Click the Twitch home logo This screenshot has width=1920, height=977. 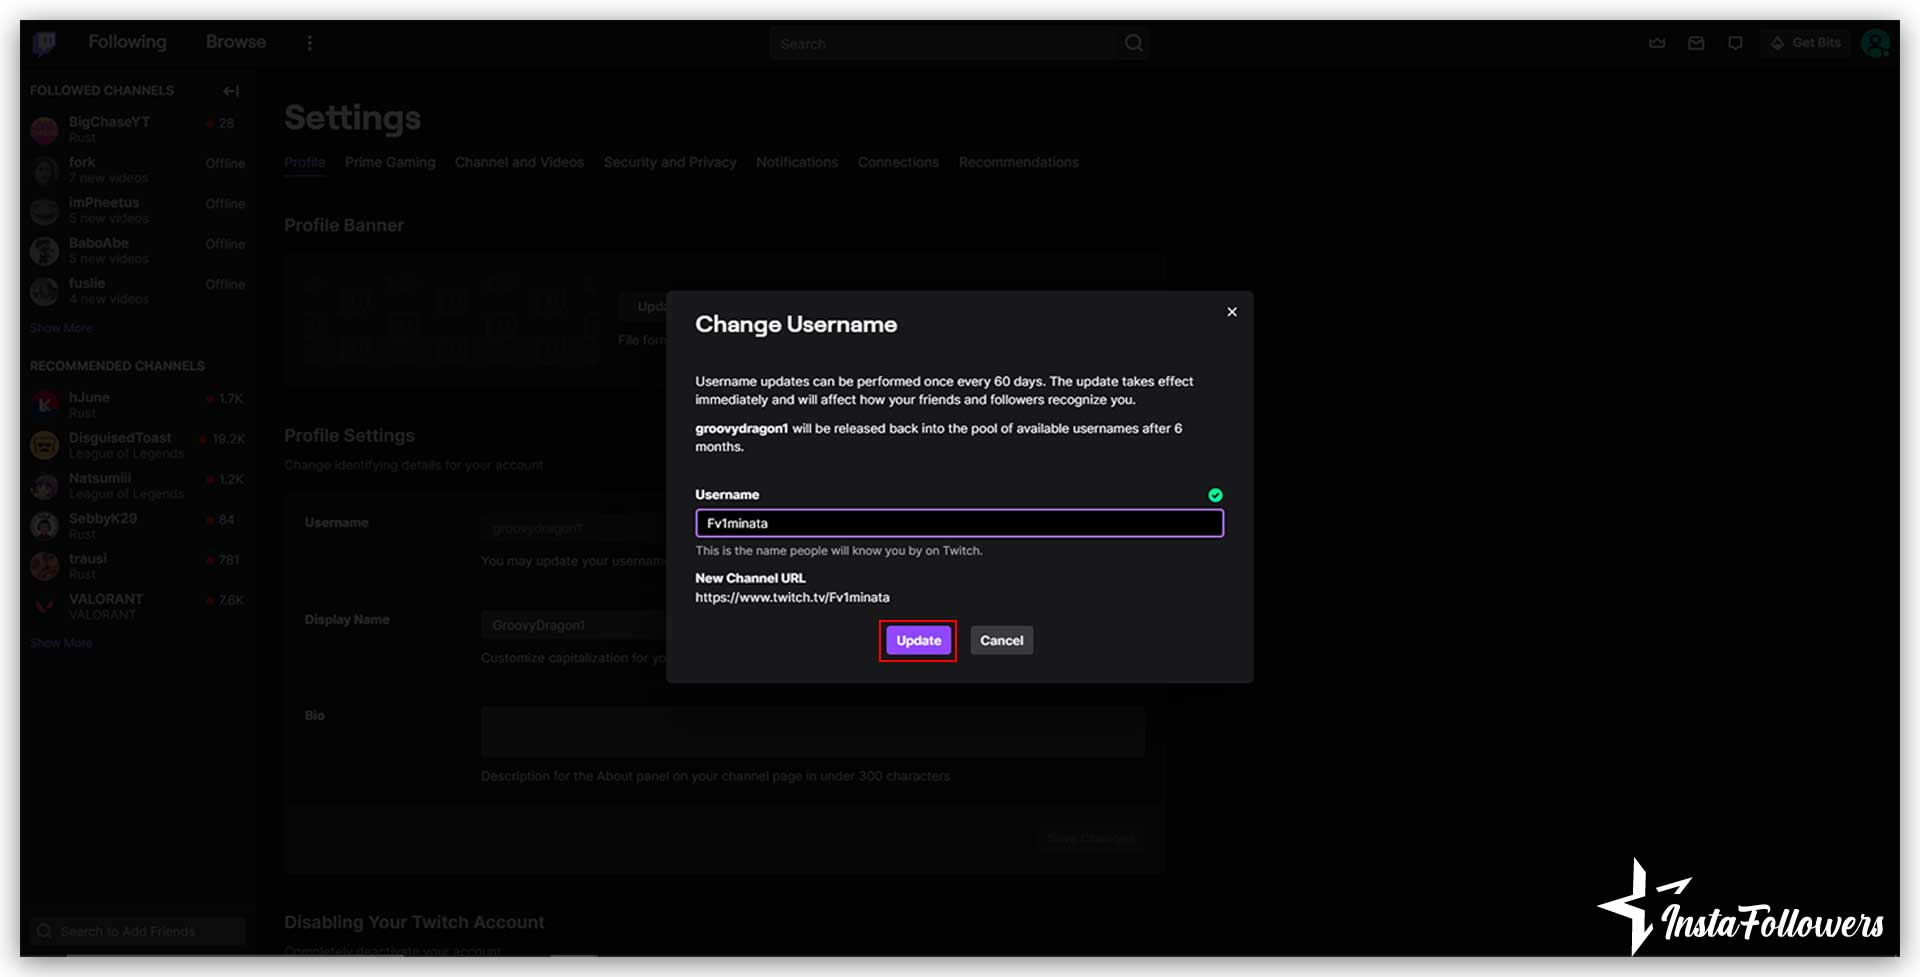point(44,43)
